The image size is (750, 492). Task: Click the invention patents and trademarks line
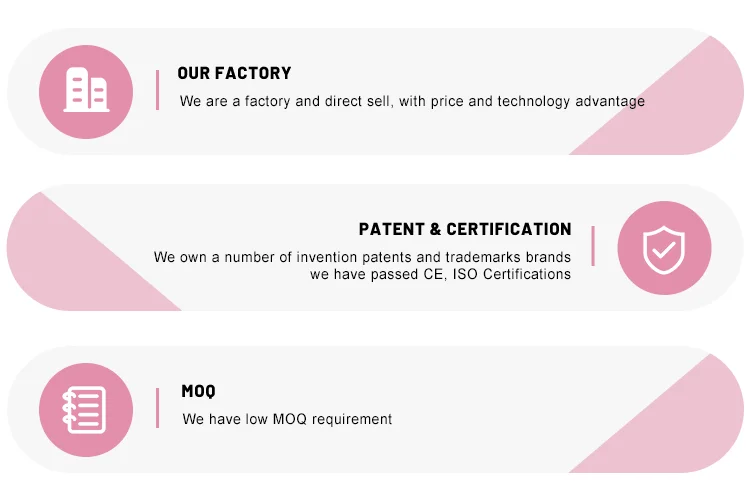(x=362, y=257)
